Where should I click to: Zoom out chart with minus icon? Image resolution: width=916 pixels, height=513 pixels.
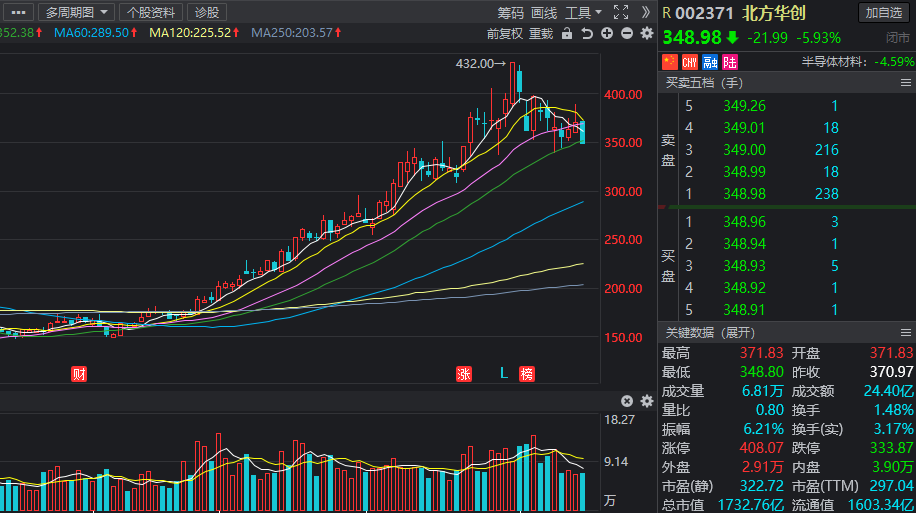point(627,33)
